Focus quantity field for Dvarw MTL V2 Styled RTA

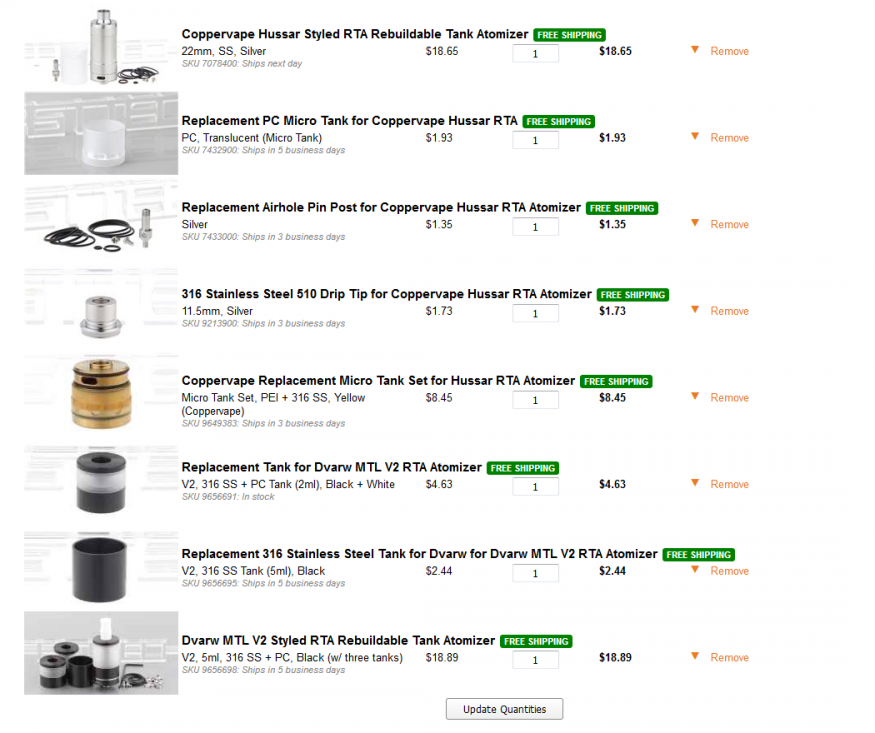[535, 660]
